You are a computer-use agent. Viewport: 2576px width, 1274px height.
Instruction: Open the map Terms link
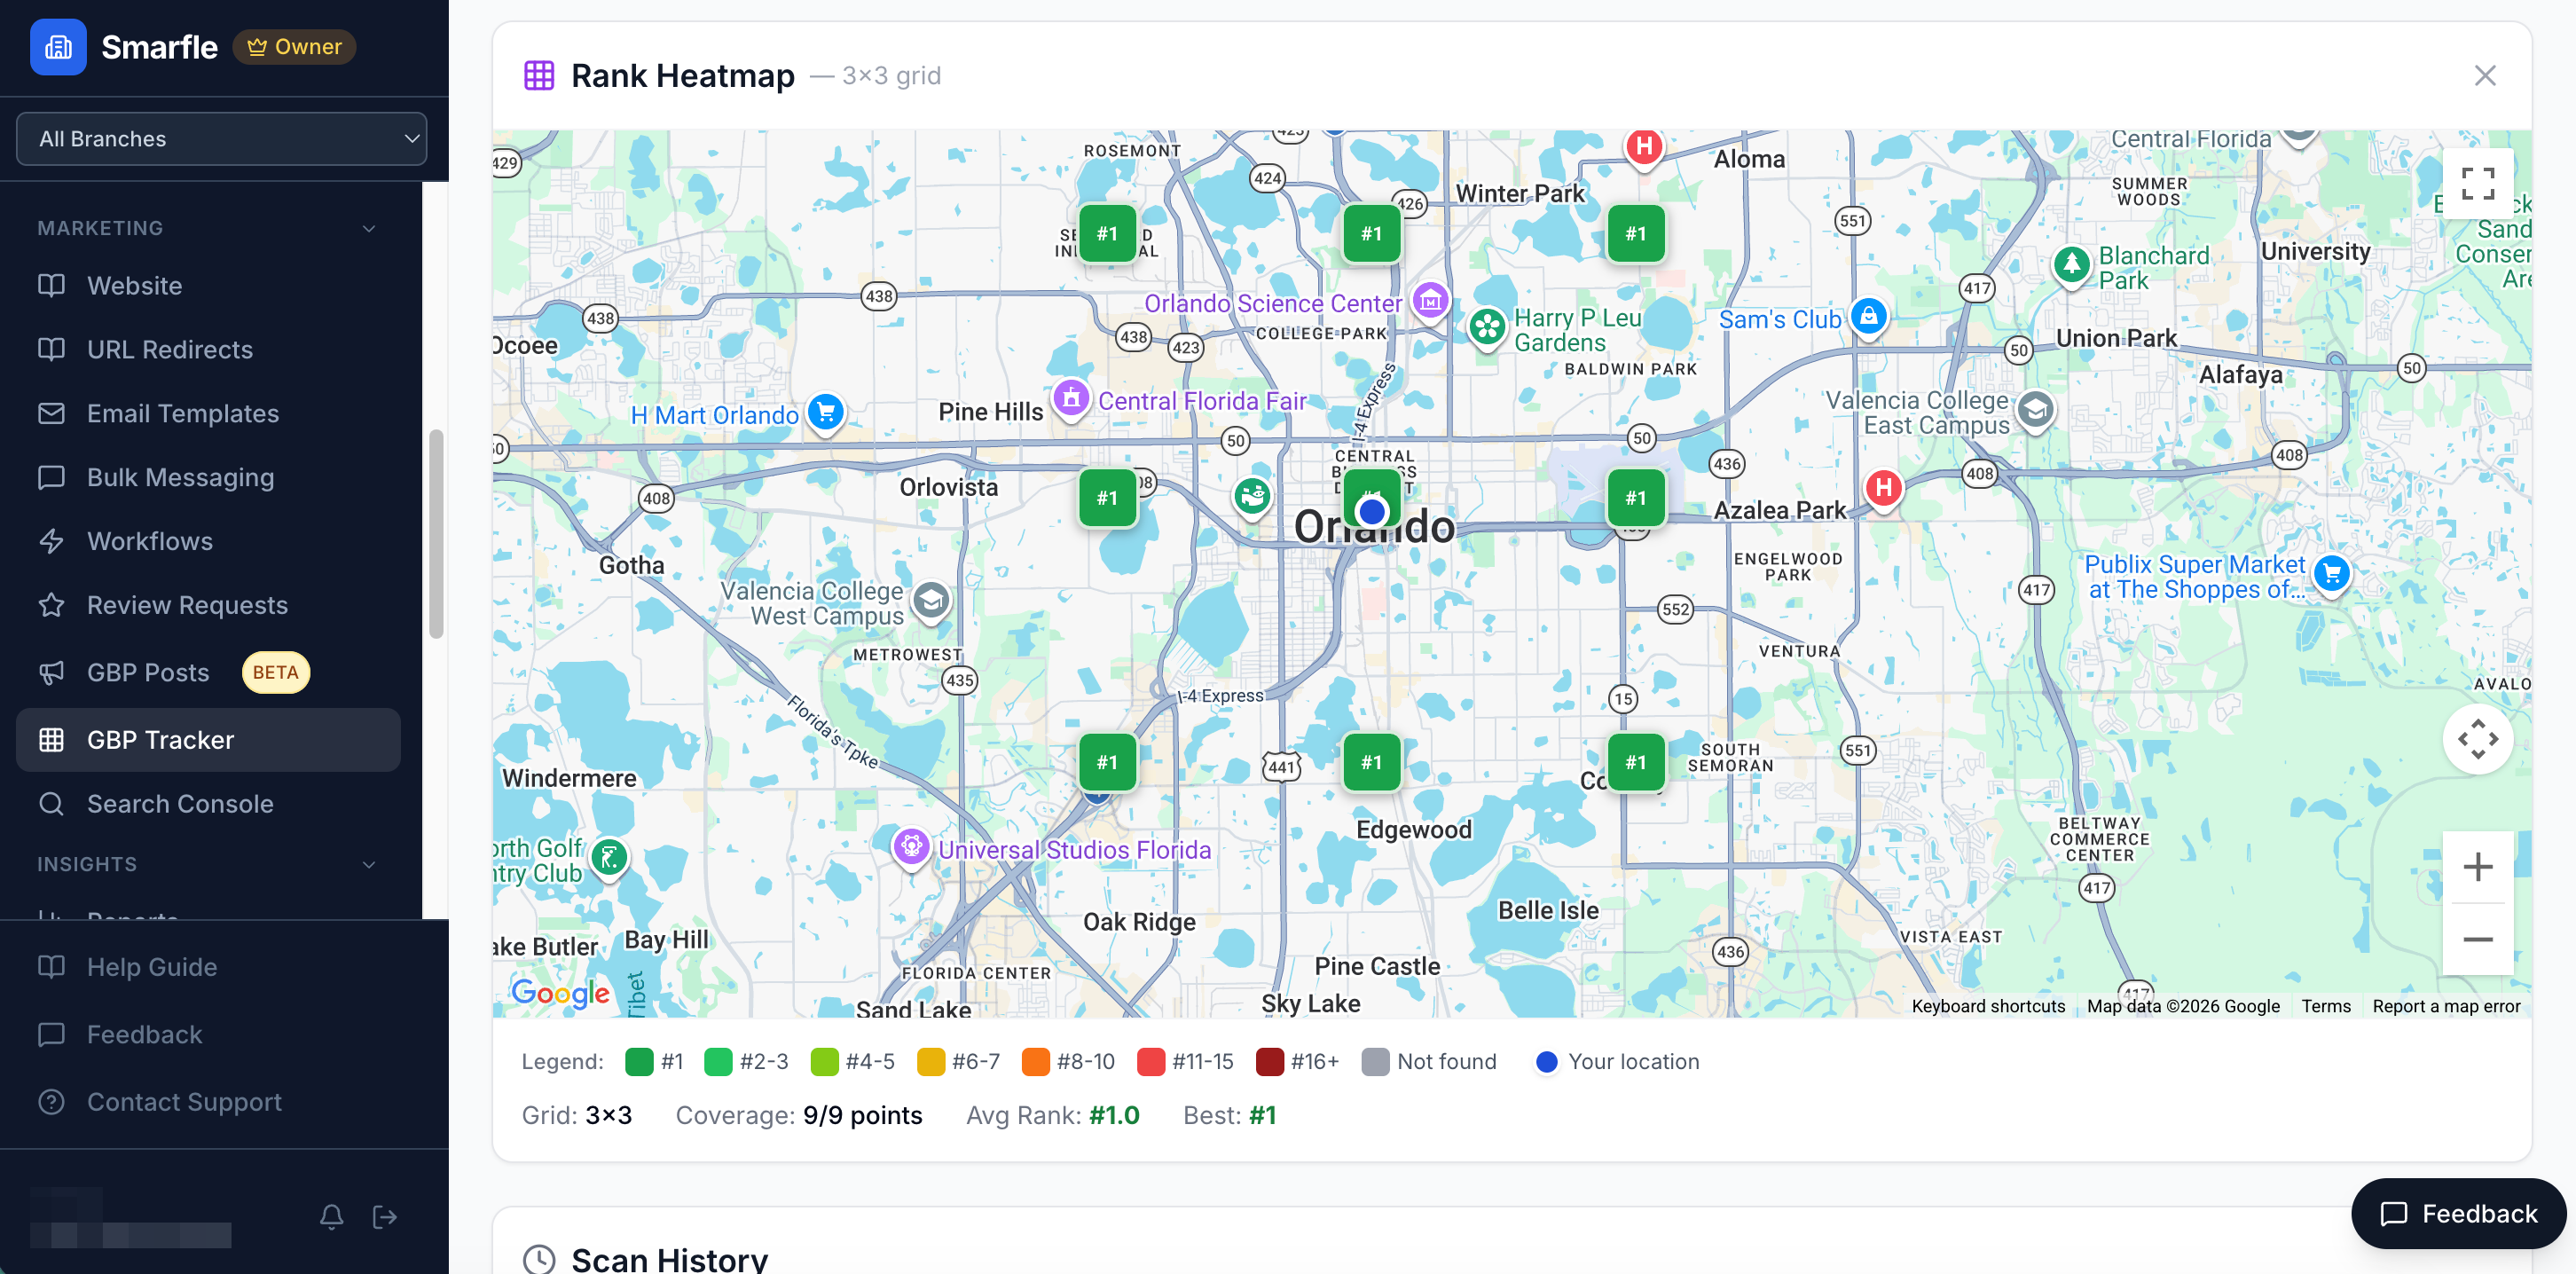click(2326, 1007)
